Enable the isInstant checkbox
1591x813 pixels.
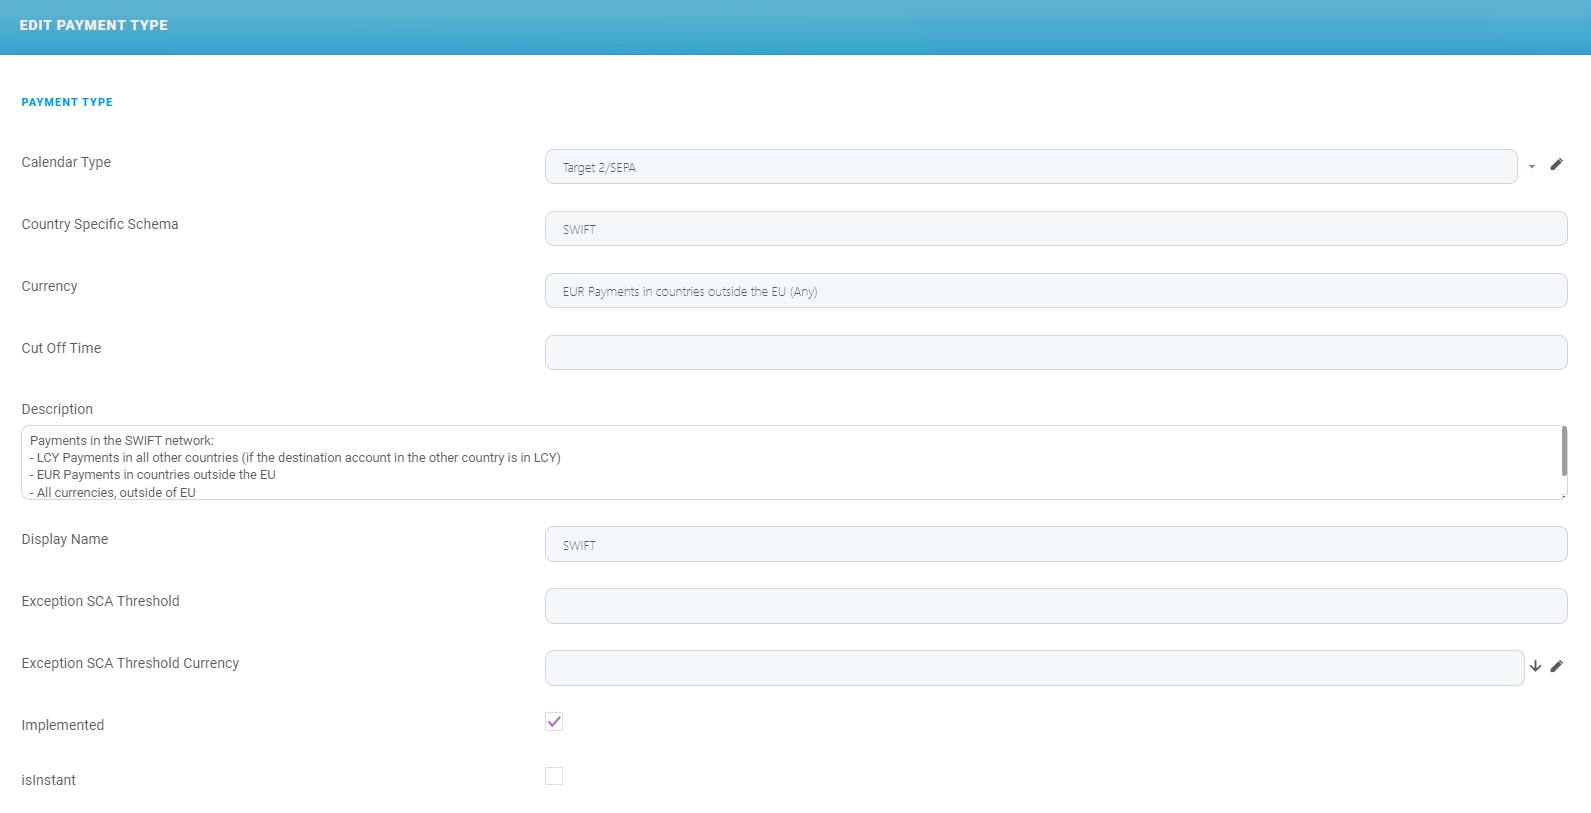[554, 776]
